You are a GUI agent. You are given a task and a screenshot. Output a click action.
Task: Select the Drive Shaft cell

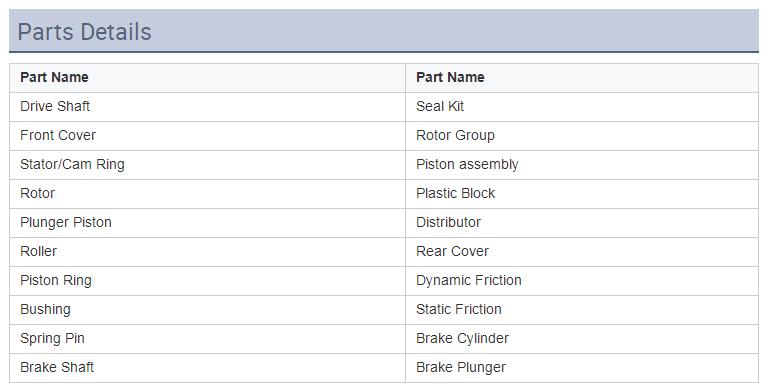[207, 106]
